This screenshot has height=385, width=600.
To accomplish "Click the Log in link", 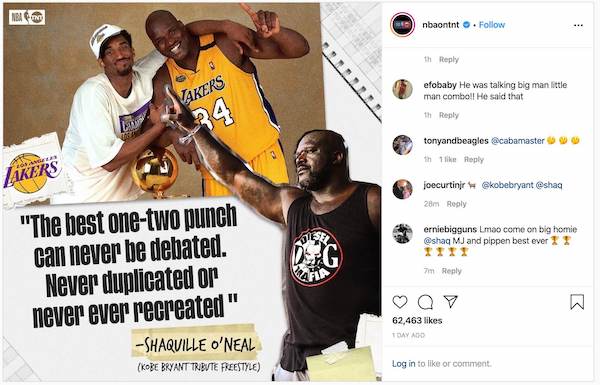I will 403,364.
